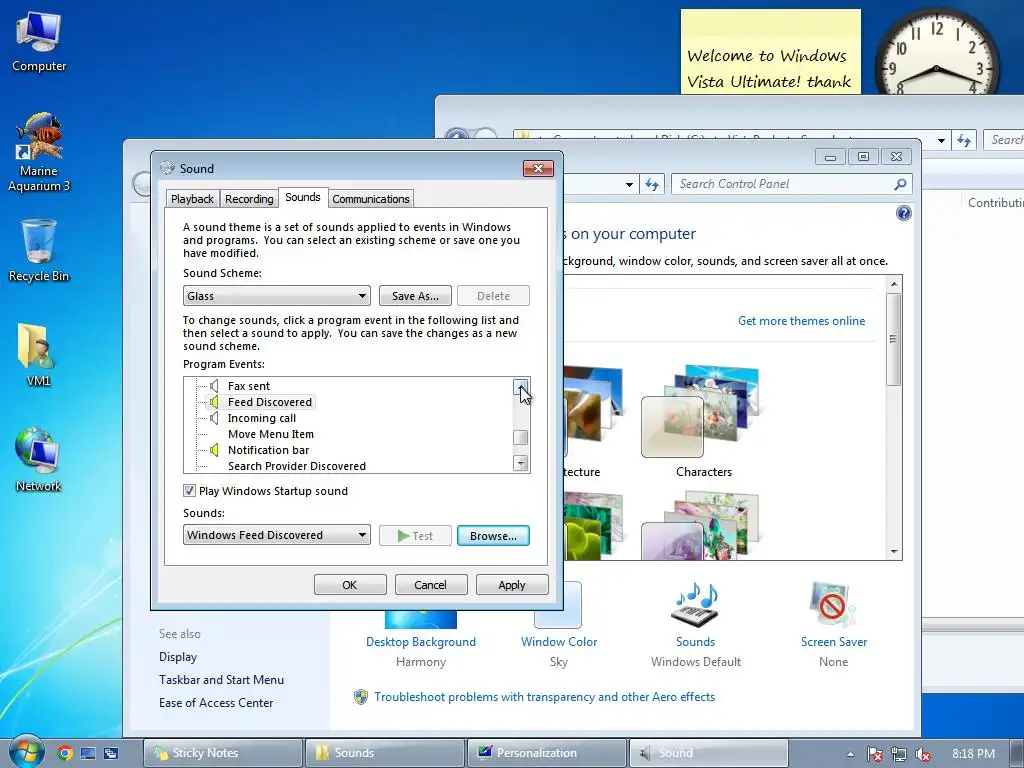
Task: Click the themes list scroll down arrow
Action: point(894,552)
